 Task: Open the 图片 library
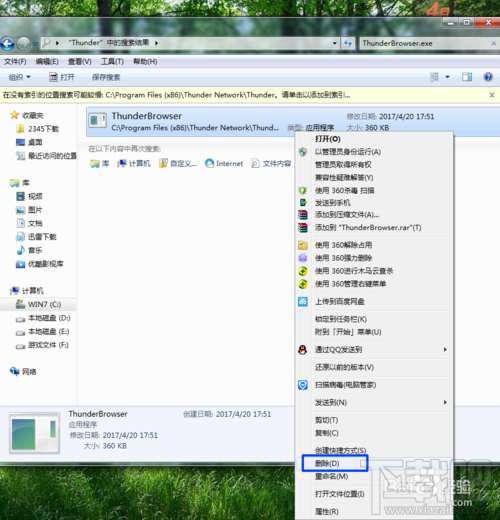pyautogui.click(x=29, y=210)
